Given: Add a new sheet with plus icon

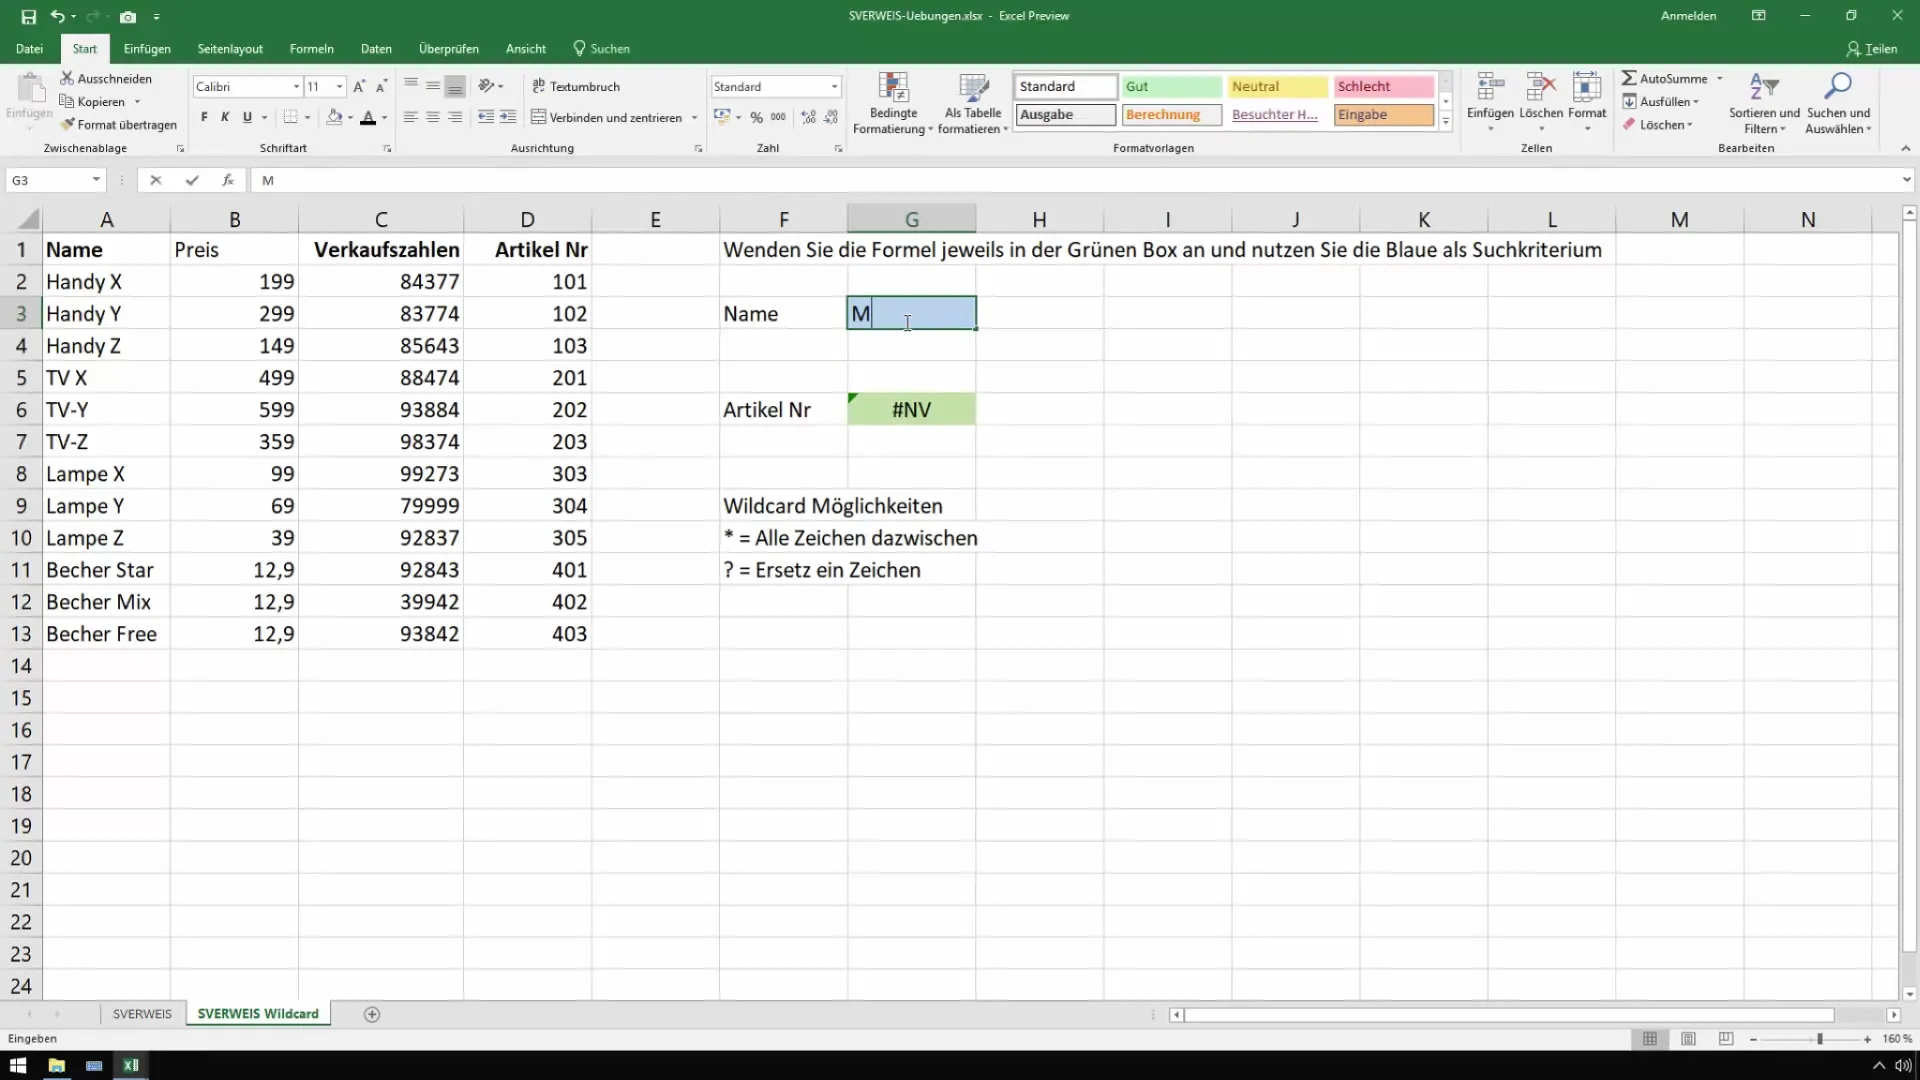Looking at the screenshot, I should [x=372, y=1014].
